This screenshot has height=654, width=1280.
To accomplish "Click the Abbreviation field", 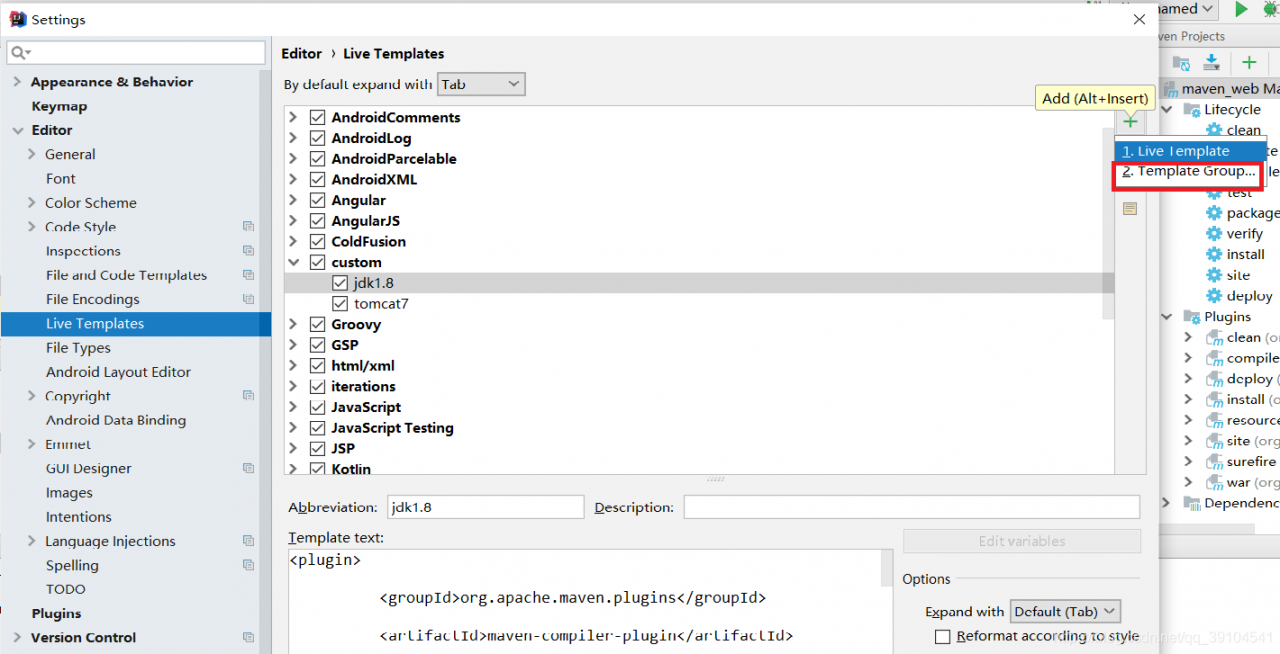I will (485, 507).
